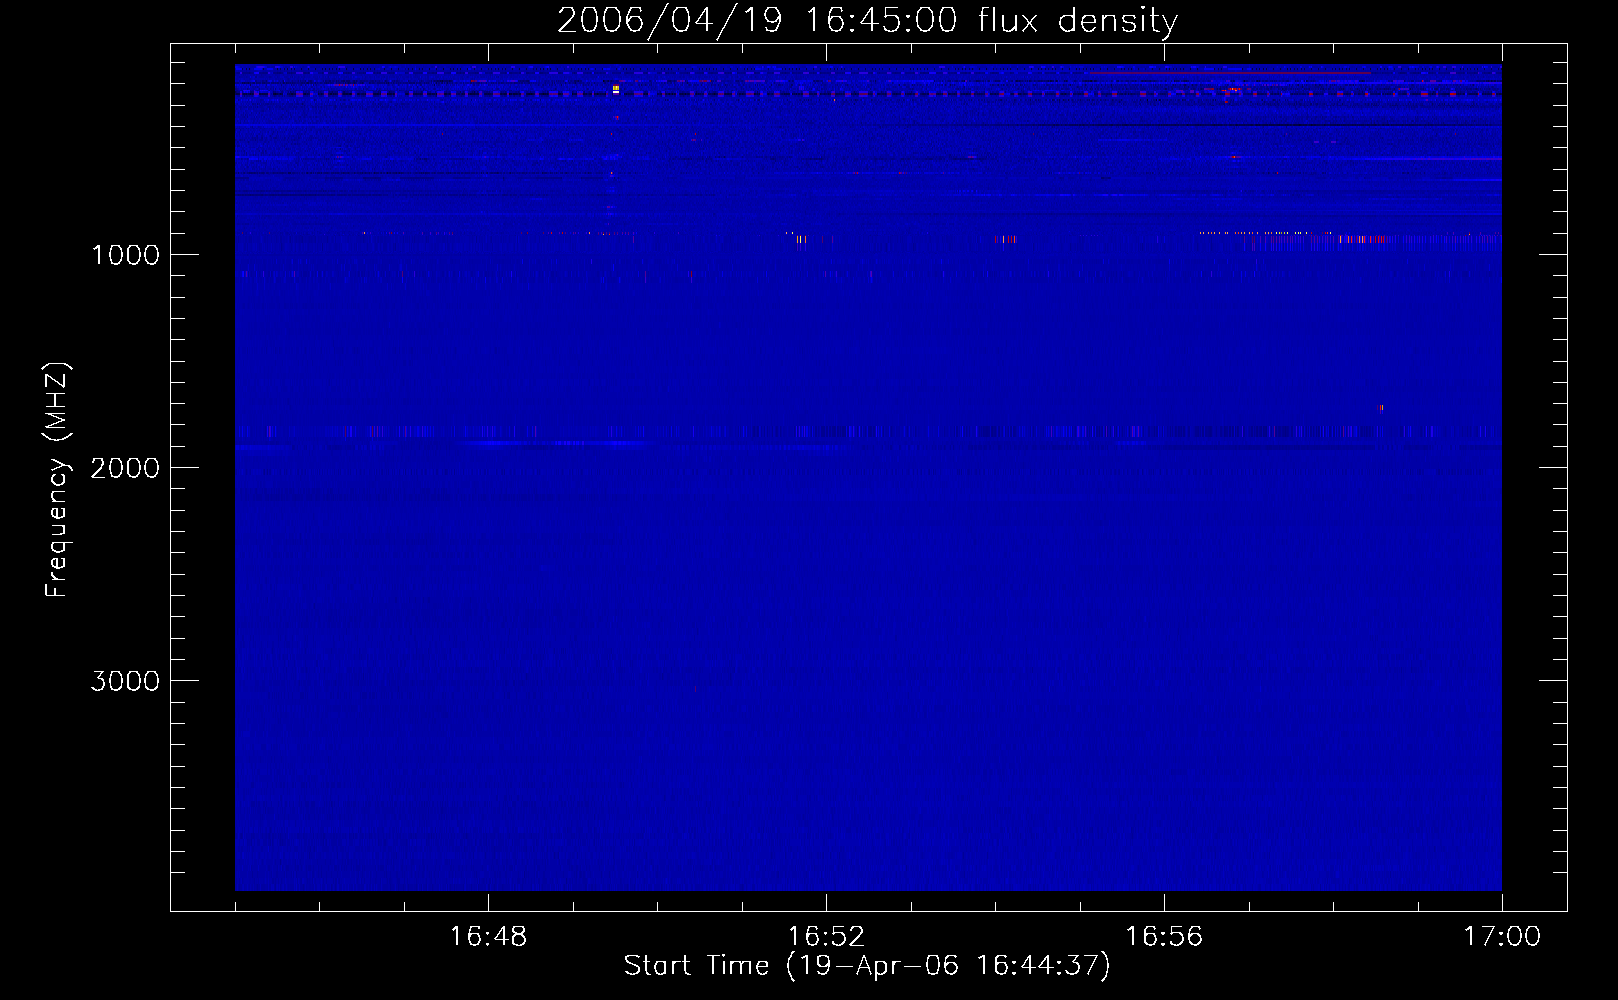Click the 17:00 time tick label
This screenshot has width=1618, height=1000.
coord(1501,937)
